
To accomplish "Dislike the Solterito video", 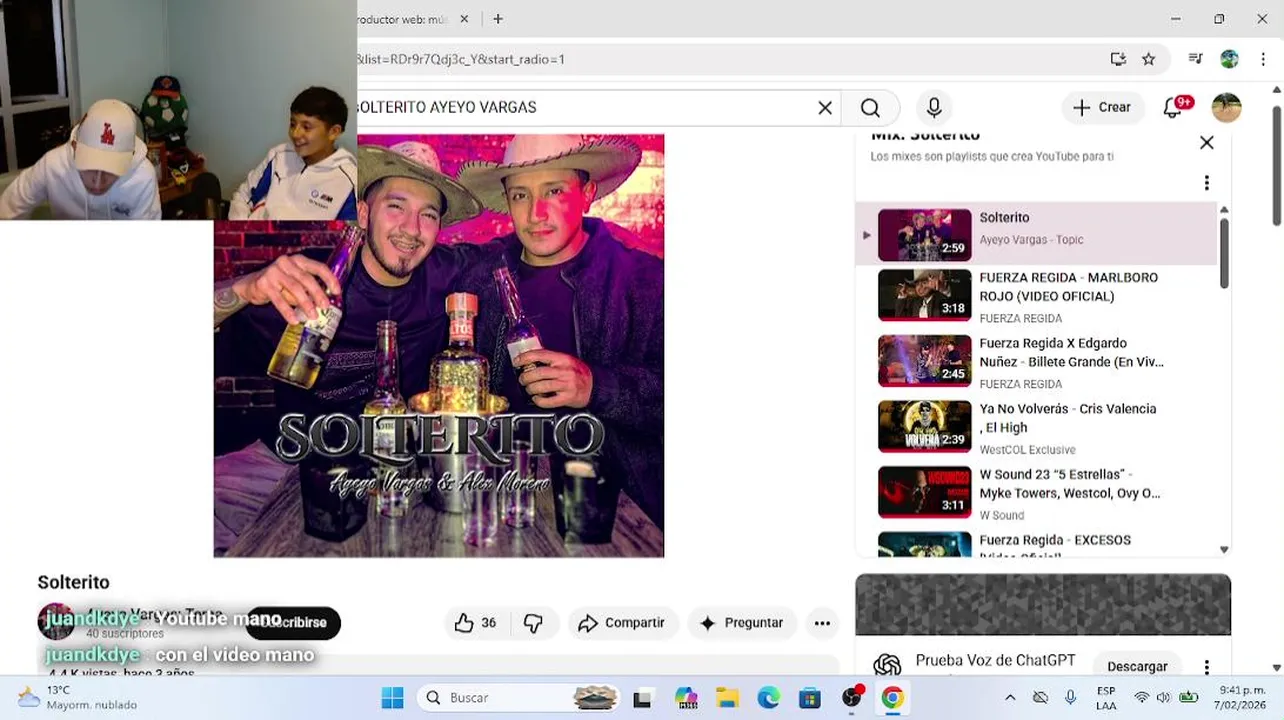I will click(533, 623).
